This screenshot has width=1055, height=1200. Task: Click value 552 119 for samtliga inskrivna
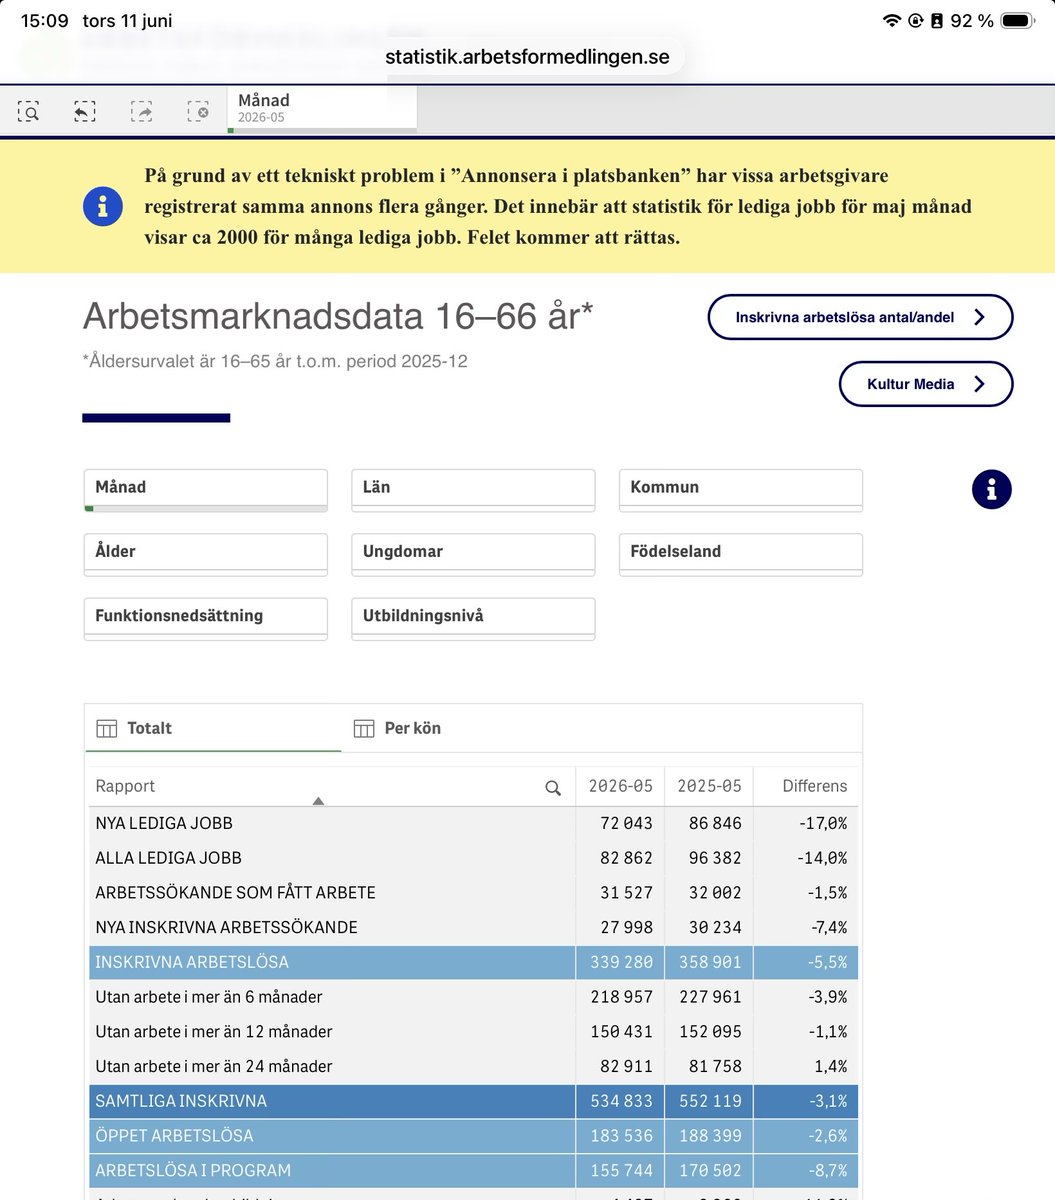709,1101
